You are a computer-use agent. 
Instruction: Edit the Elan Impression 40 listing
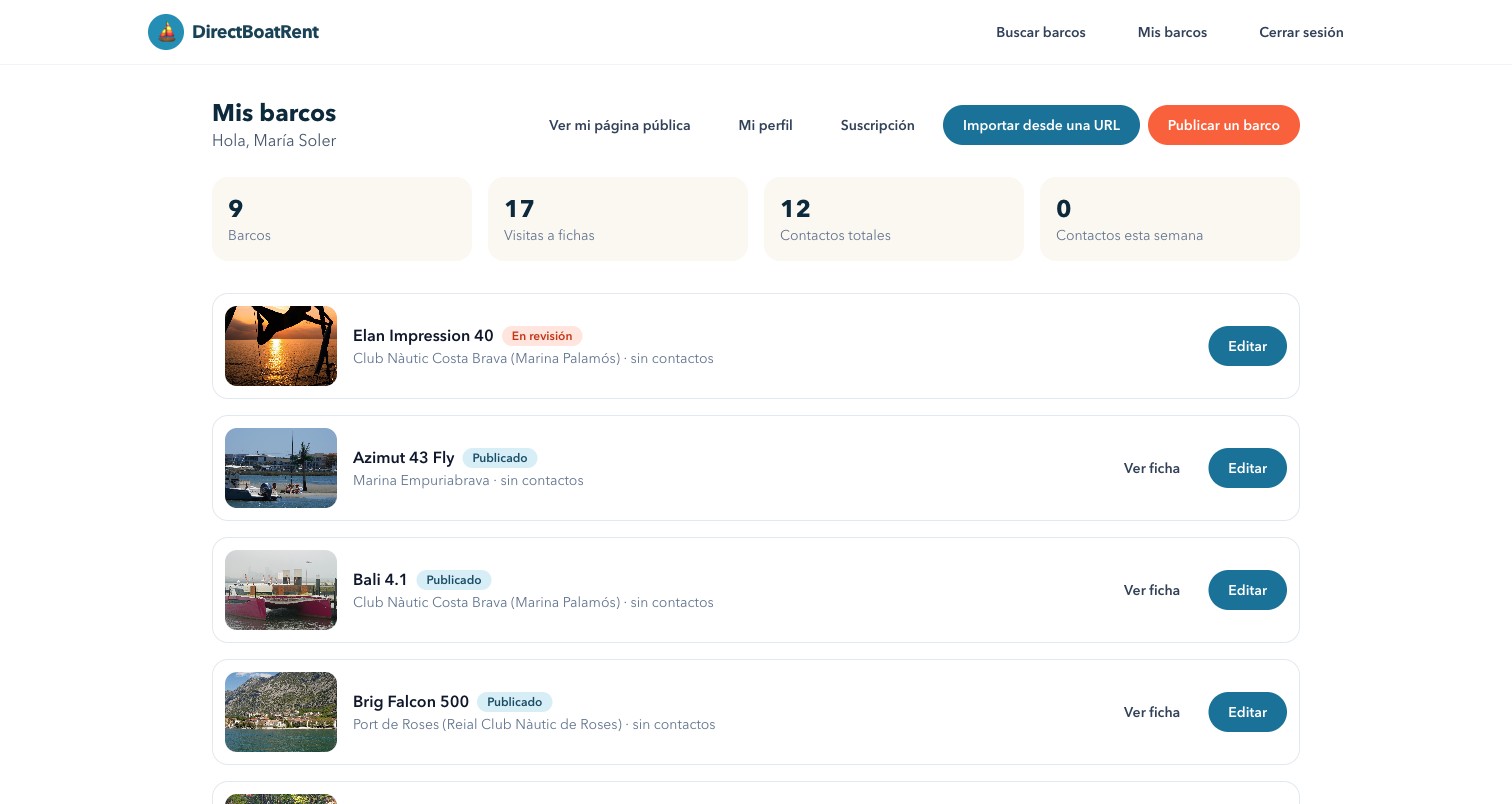(x=1248, y=346)
